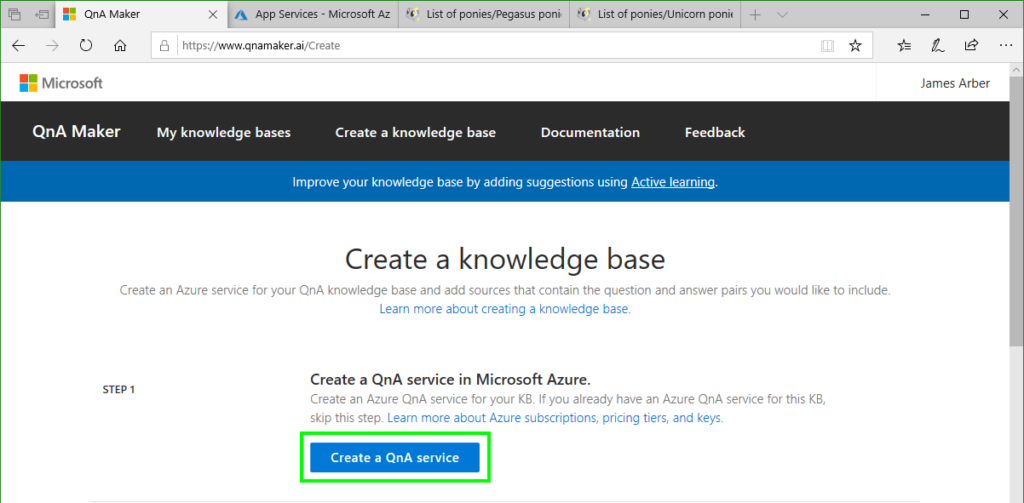Click the padlock site security icon
Image resolution: width=1024 pixels, height=503 pixels.
(165, 46)
